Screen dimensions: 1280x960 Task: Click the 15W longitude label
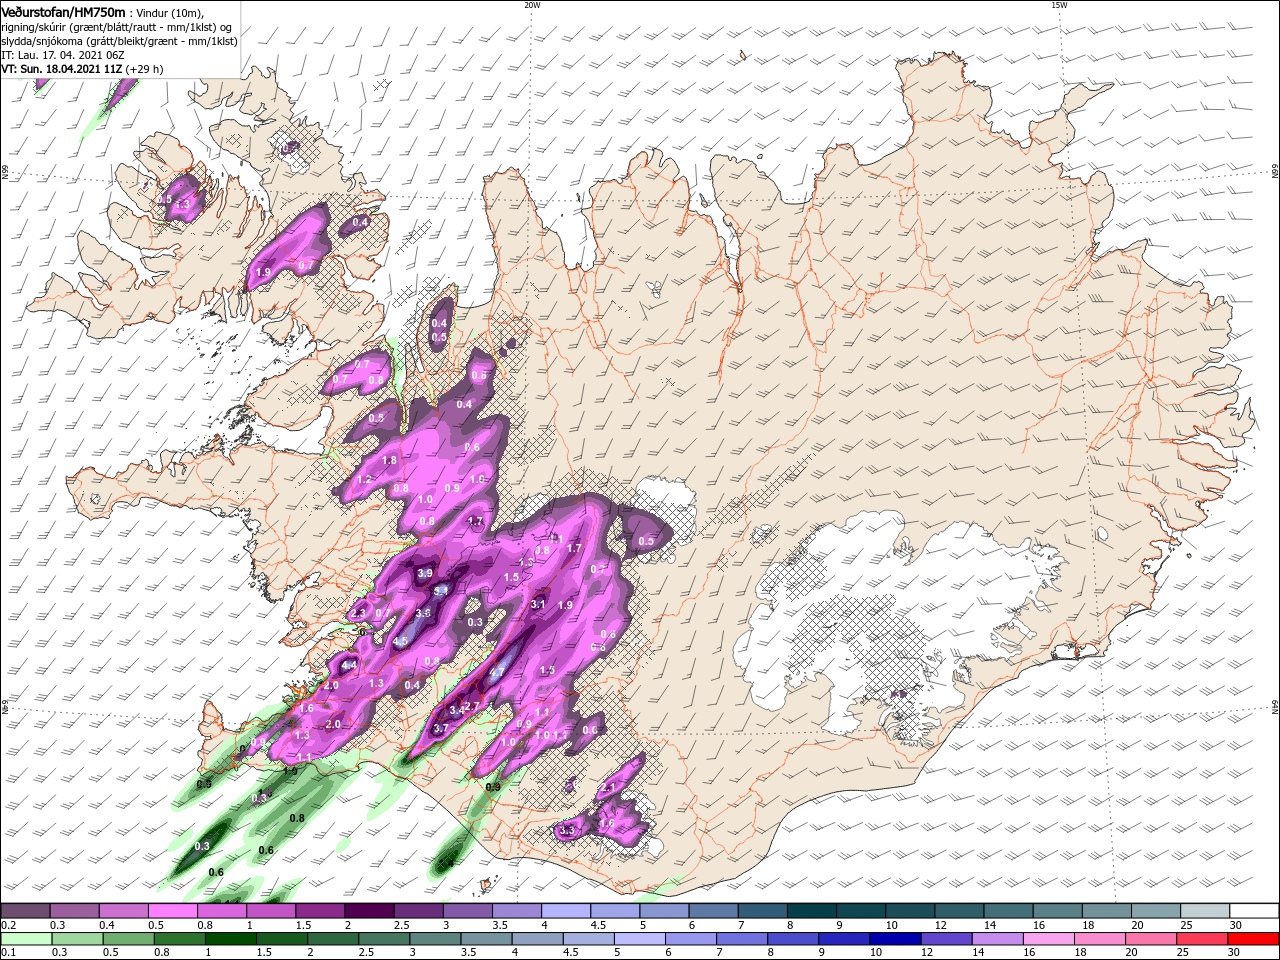[1059, 5]
